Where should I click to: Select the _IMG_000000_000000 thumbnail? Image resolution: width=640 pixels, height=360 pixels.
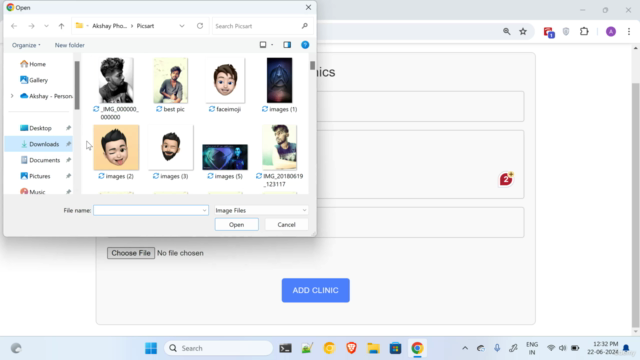(x=116, y=80)
